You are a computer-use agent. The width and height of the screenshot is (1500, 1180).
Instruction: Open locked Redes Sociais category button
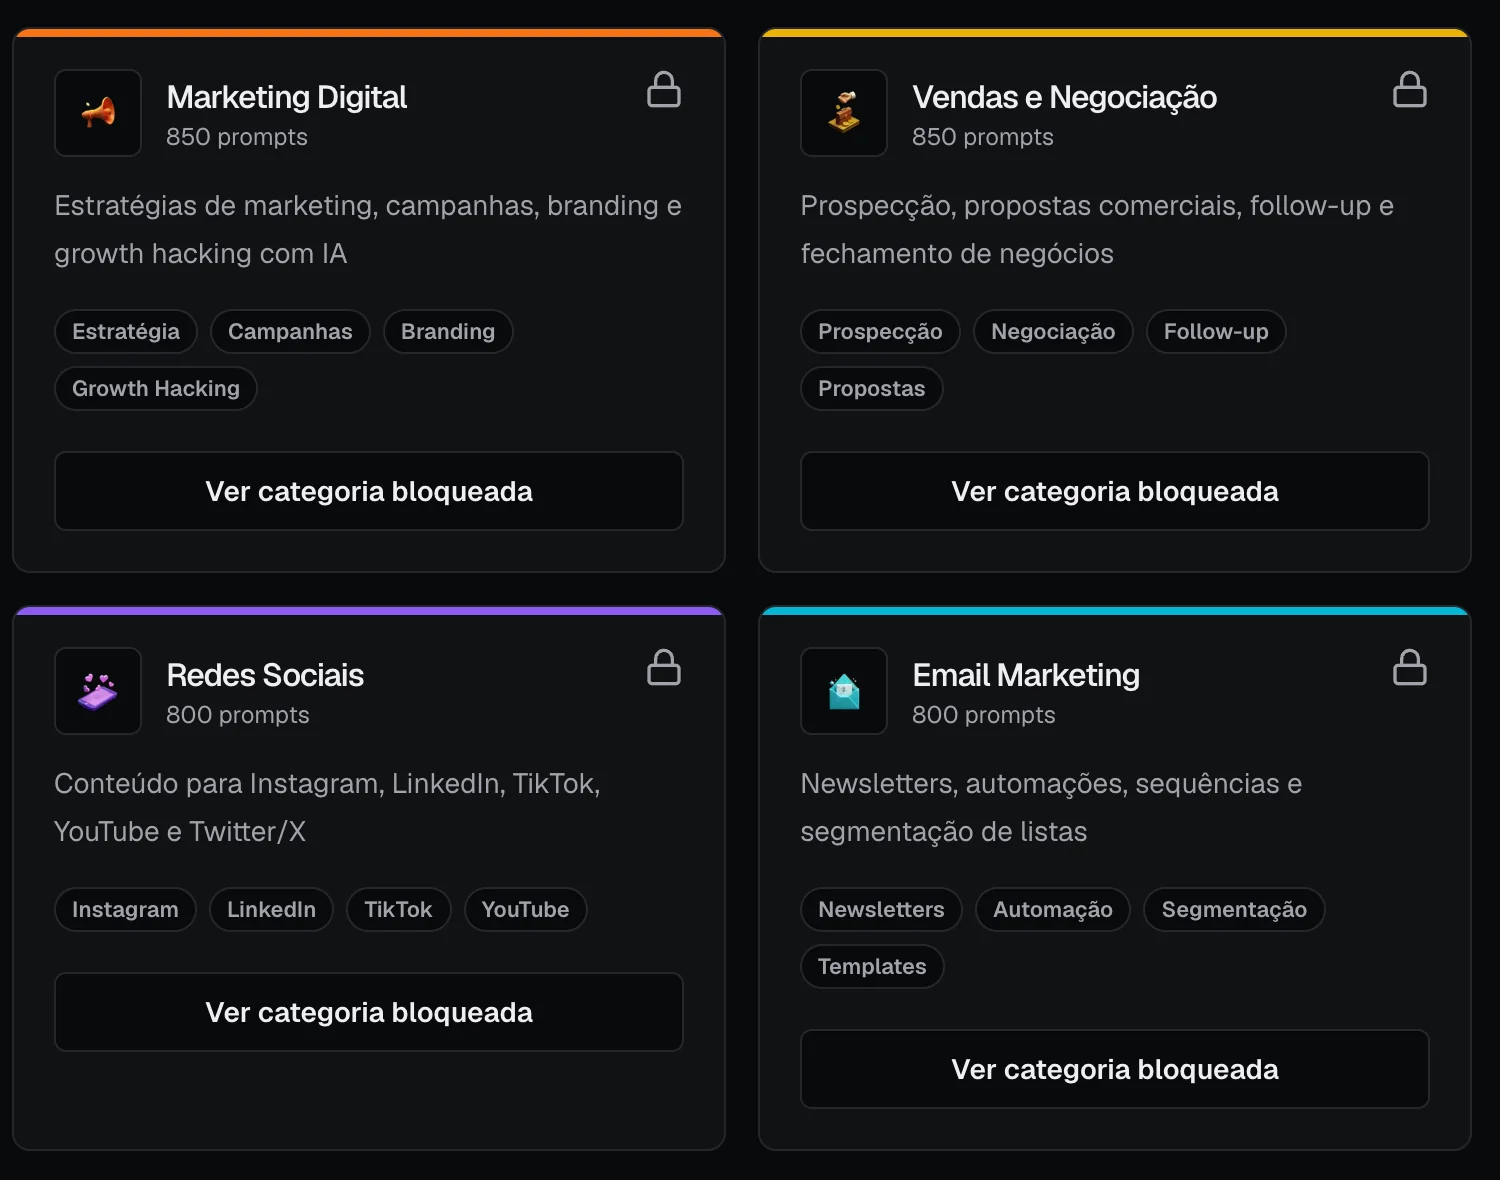[x=369, y=1012]
